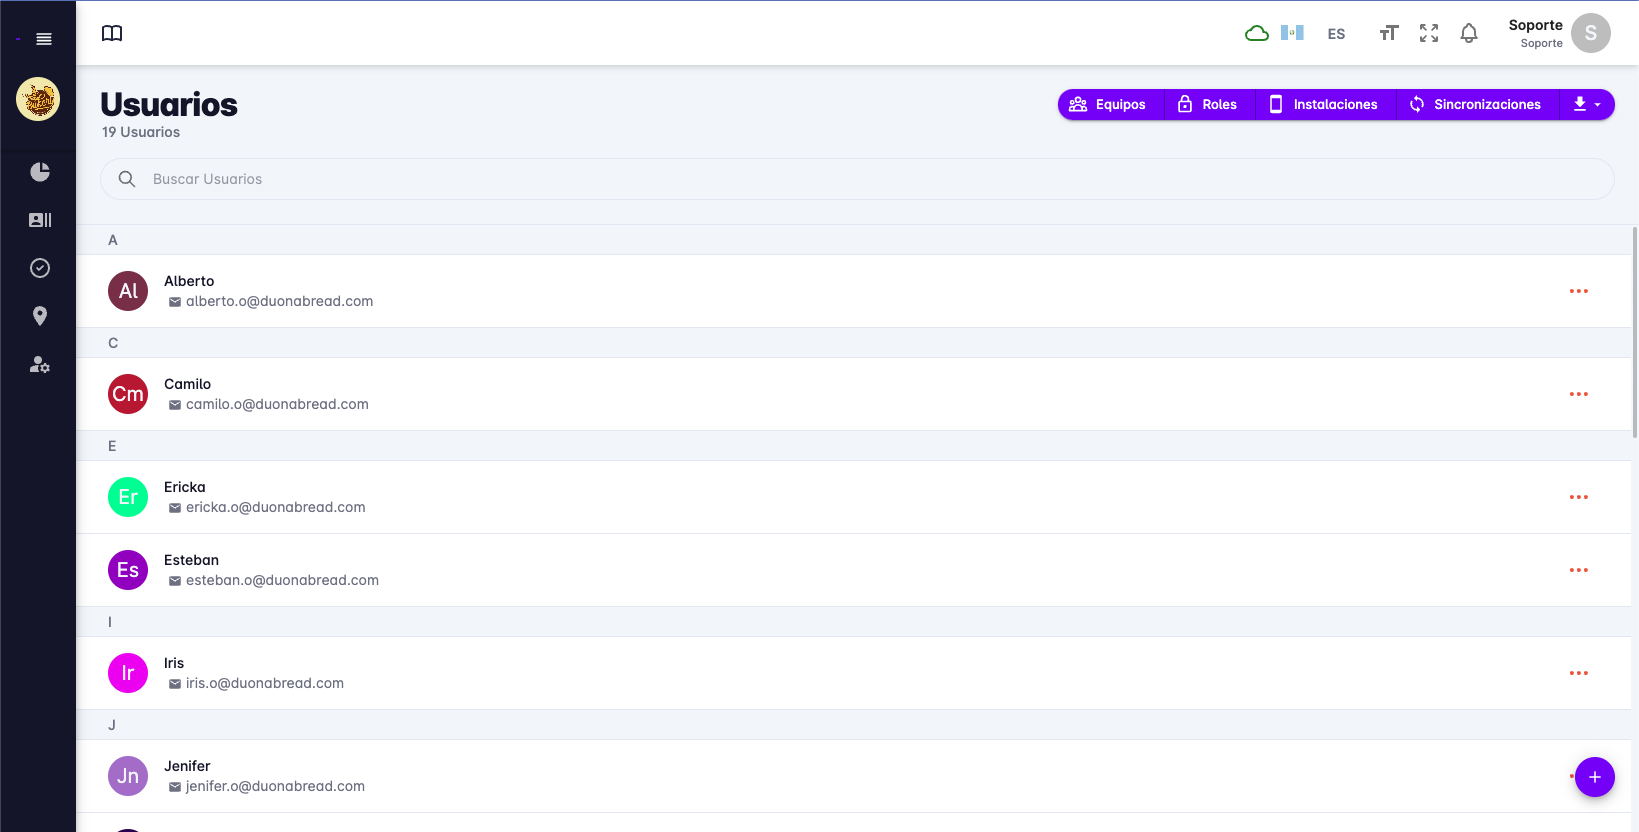Open the hamburger menu in sidebar
1639x832 pixels.
tap(43, 39)
